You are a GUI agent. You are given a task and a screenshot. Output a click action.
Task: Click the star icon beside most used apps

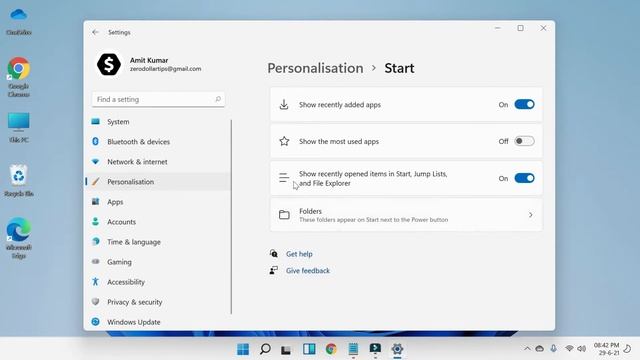click(284, 141)
